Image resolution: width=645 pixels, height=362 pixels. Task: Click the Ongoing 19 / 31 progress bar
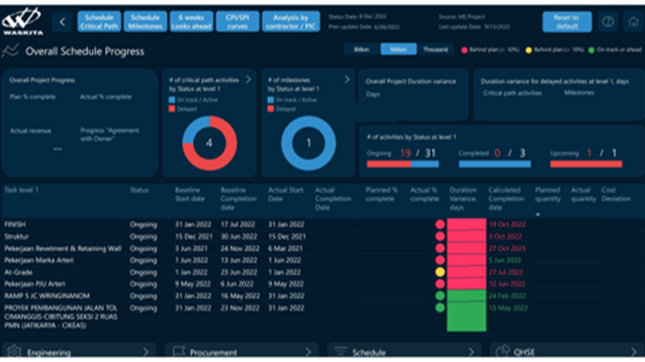click(403, 164)
